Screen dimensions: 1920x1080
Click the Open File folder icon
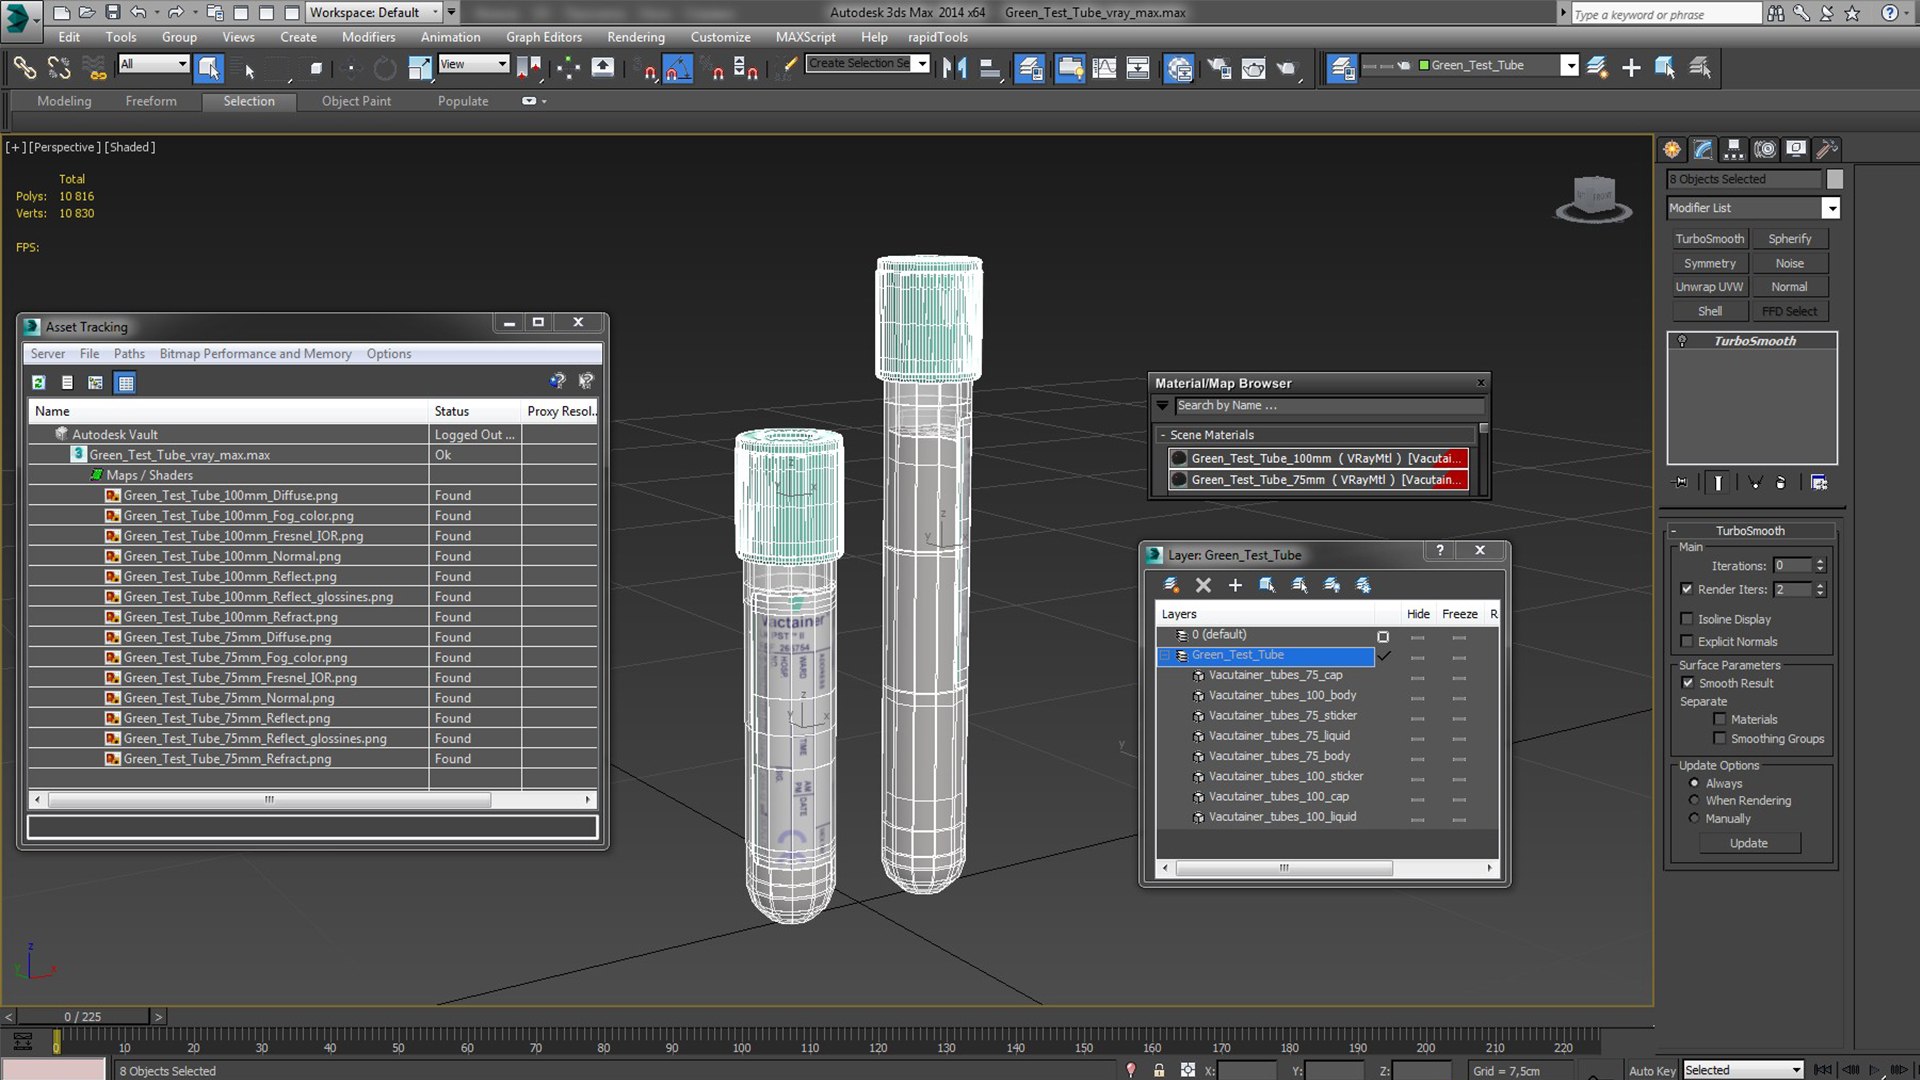tap(86, 12)
